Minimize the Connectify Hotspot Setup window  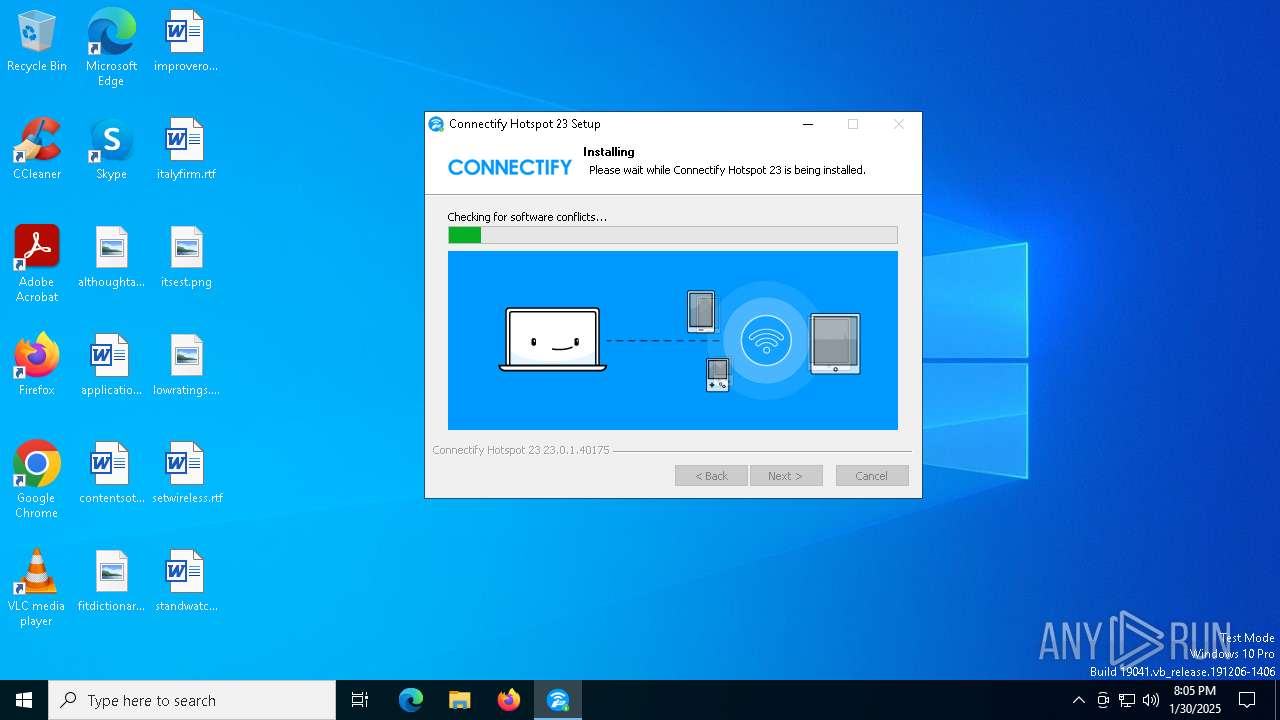808,124
